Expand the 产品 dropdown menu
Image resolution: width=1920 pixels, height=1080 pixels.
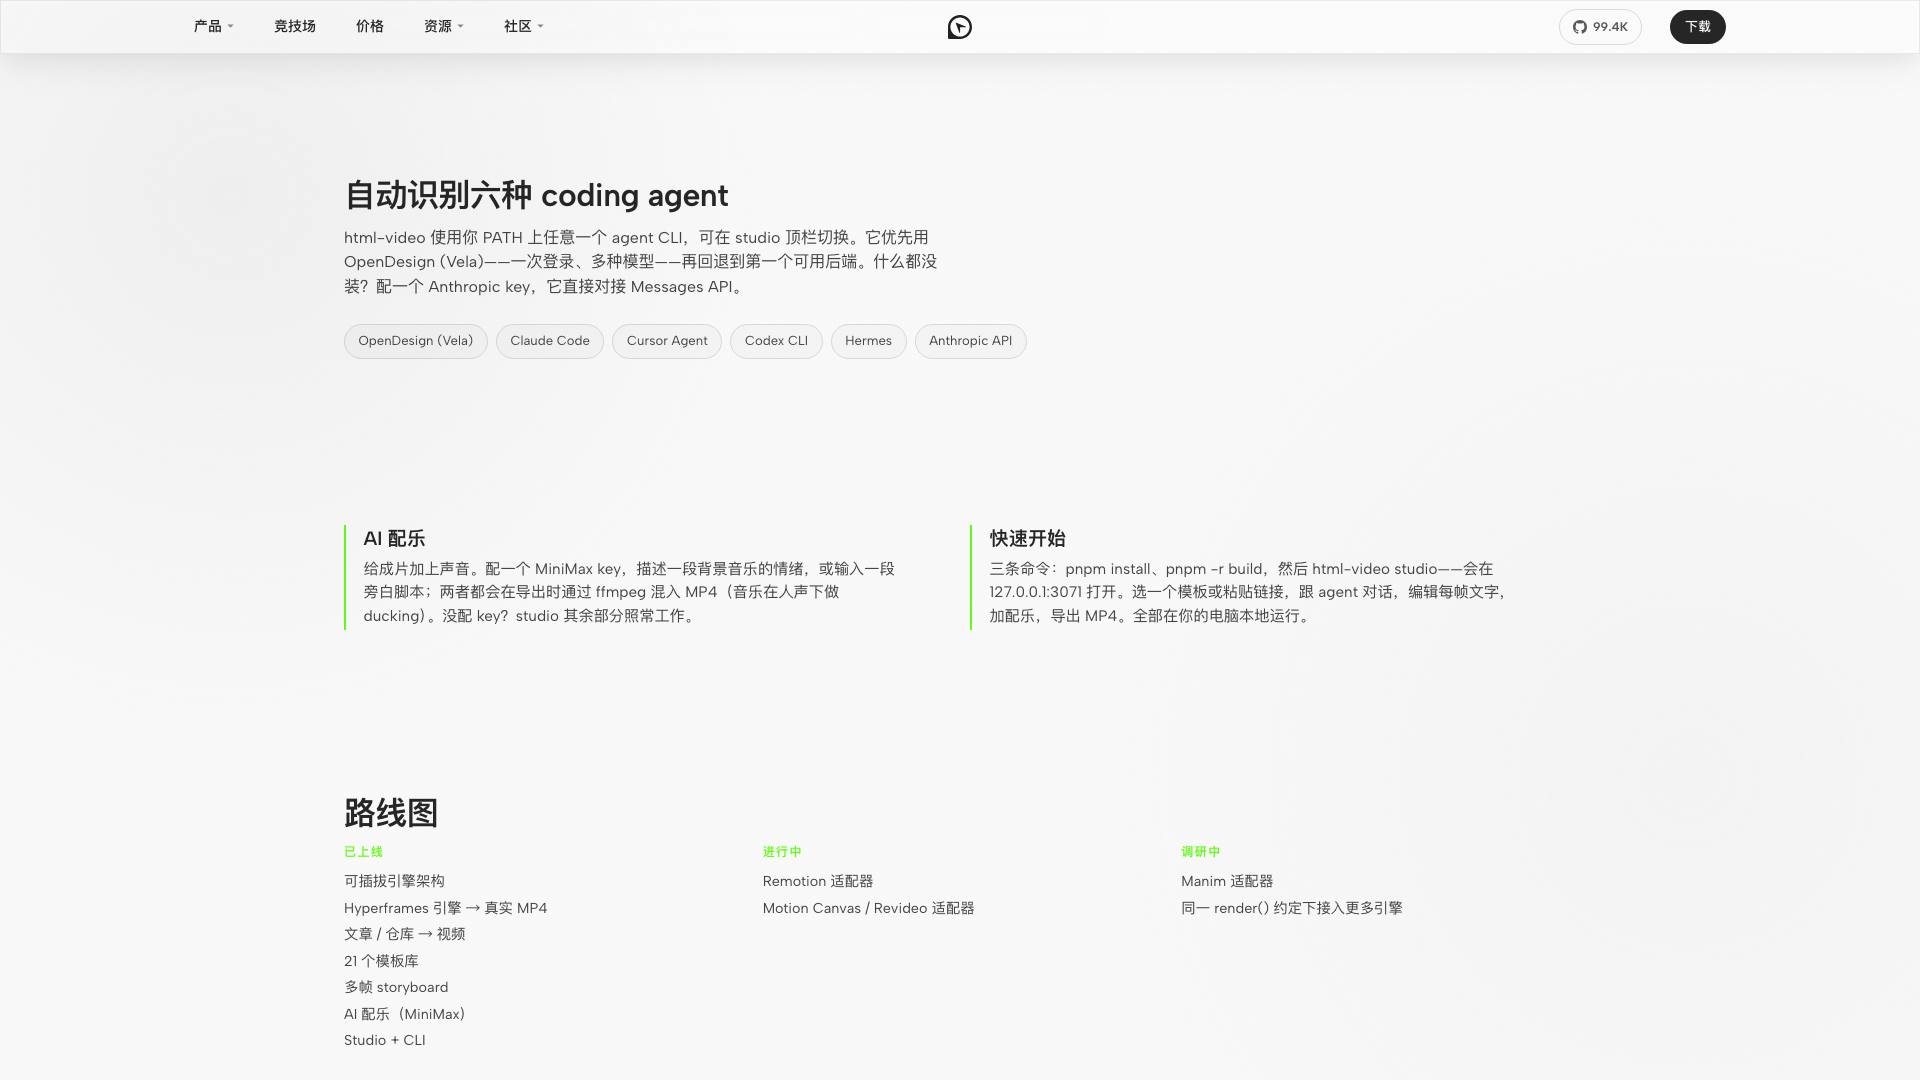213,27
